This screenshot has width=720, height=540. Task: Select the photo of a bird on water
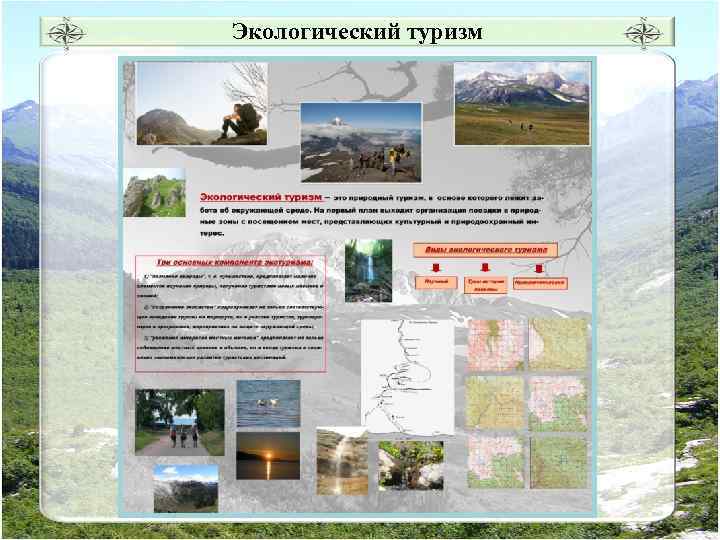[x=268, y=403]
